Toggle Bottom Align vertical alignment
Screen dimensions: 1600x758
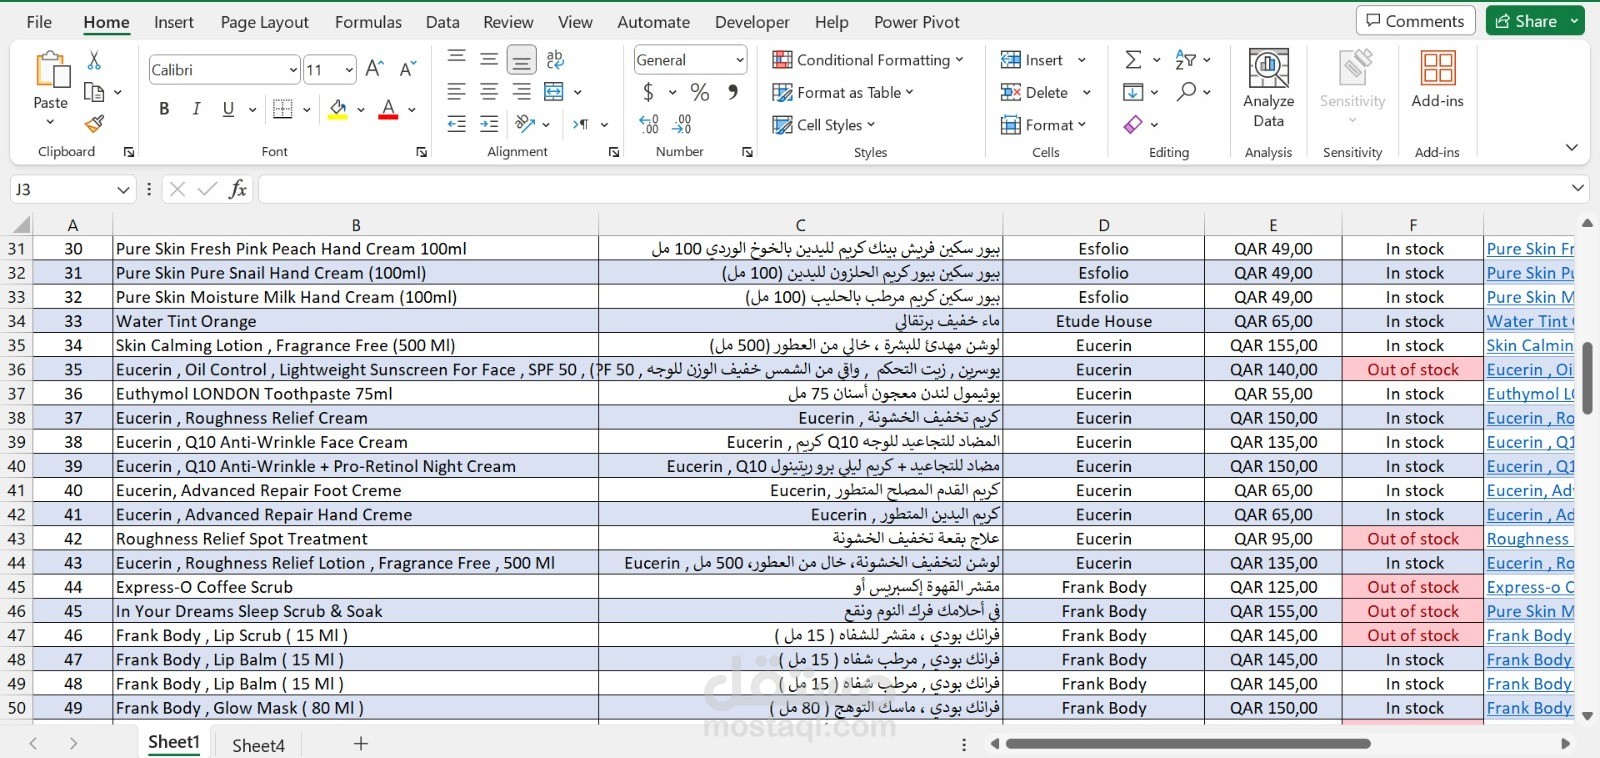tap(521, 60)
